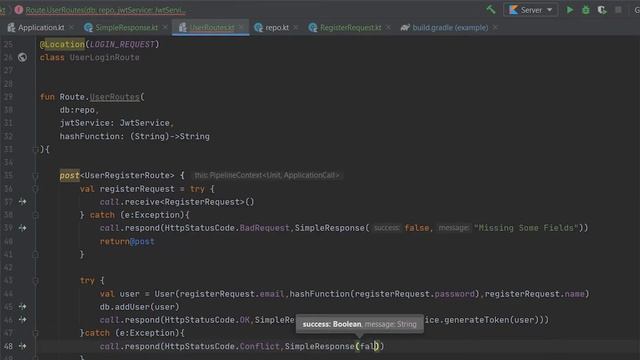The height and width of the screenshot is (360, 640).
Task: Click the @Location annotation on line 25
Action: [62, 44]
